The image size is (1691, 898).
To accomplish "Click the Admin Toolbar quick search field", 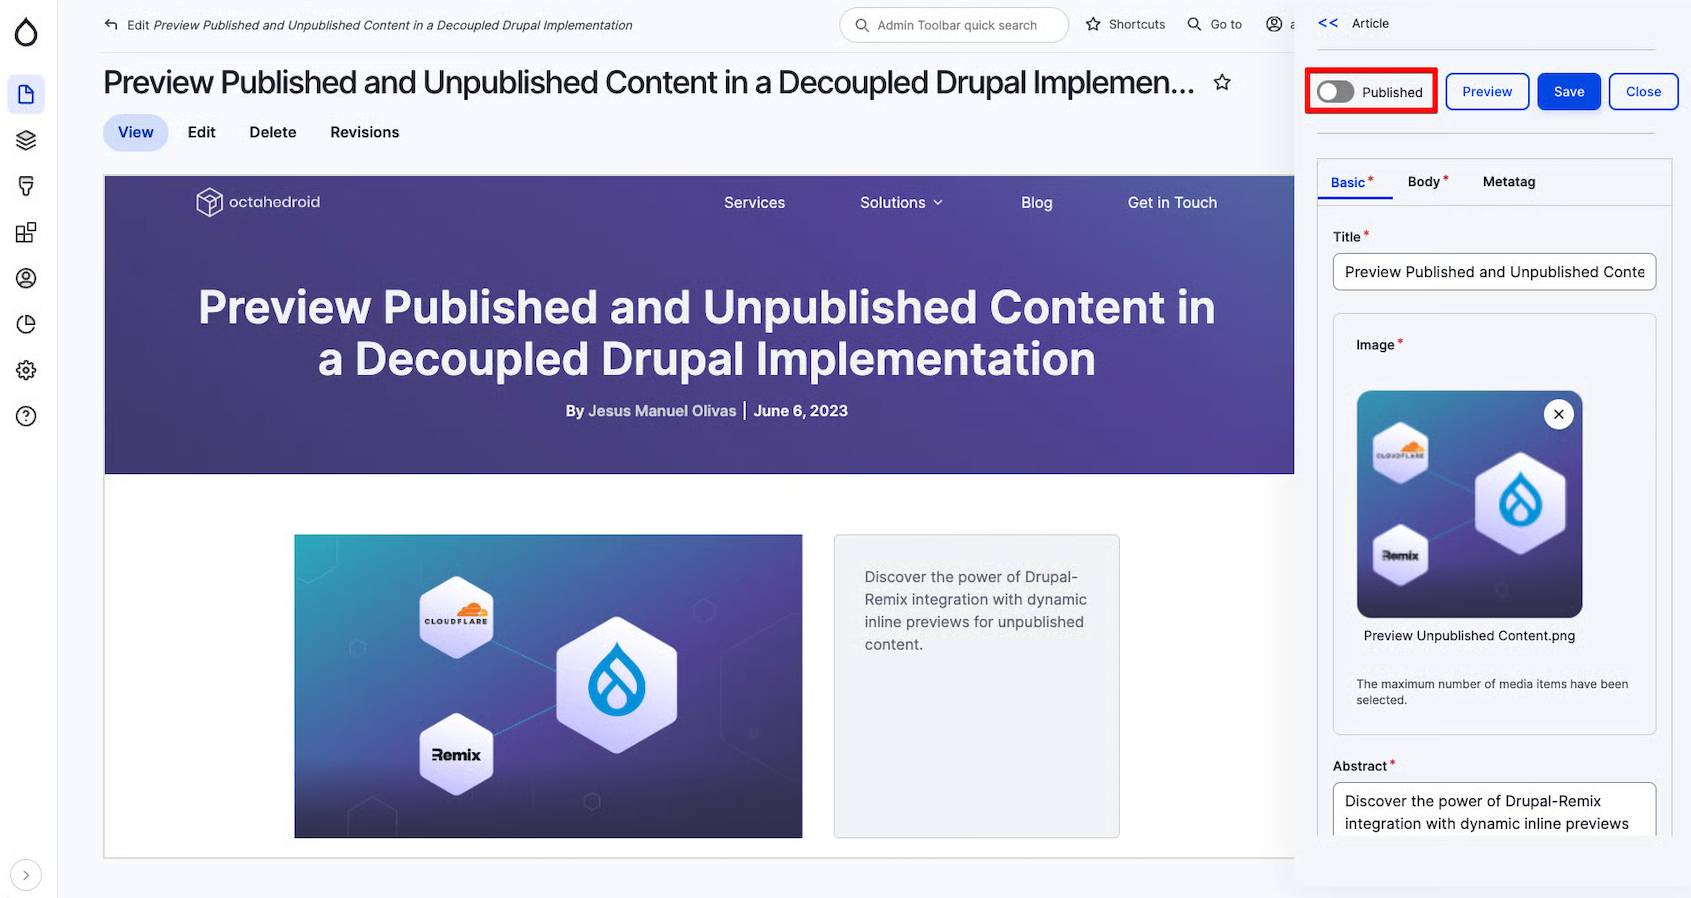I will [x=954, y=25].
